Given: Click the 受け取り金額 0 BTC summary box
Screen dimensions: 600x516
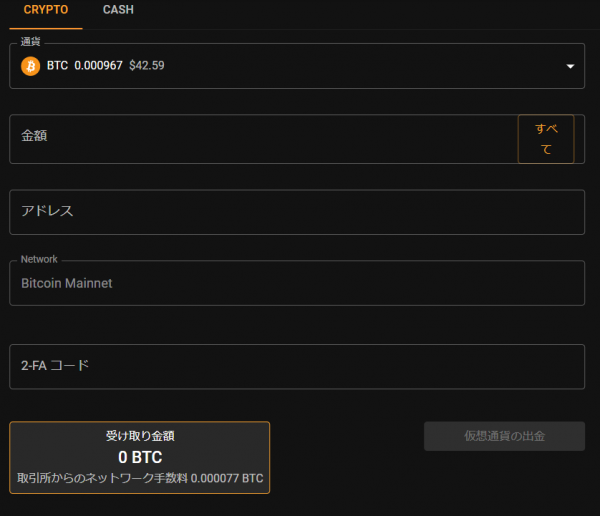Looking at the screenshot, I should click(140, 457).
